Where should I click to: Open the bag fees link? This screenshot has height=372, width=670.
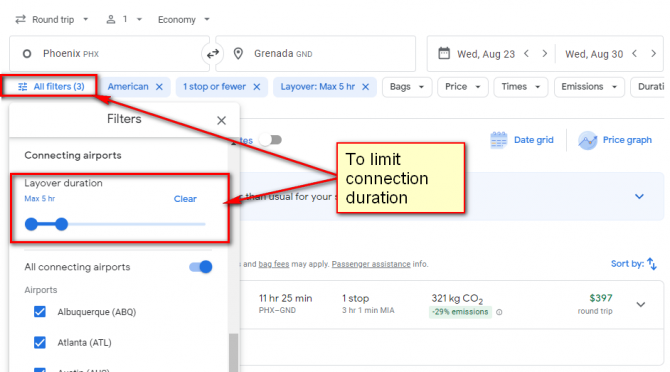[273, 264]
